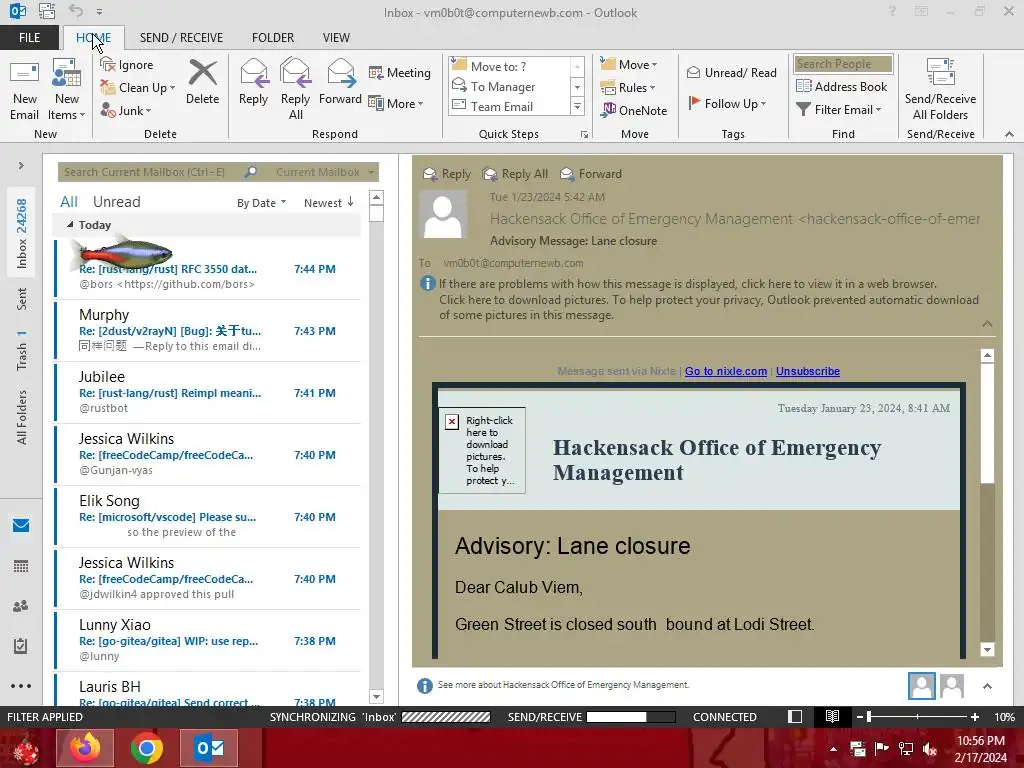Open the Rules dropdown

628,88
